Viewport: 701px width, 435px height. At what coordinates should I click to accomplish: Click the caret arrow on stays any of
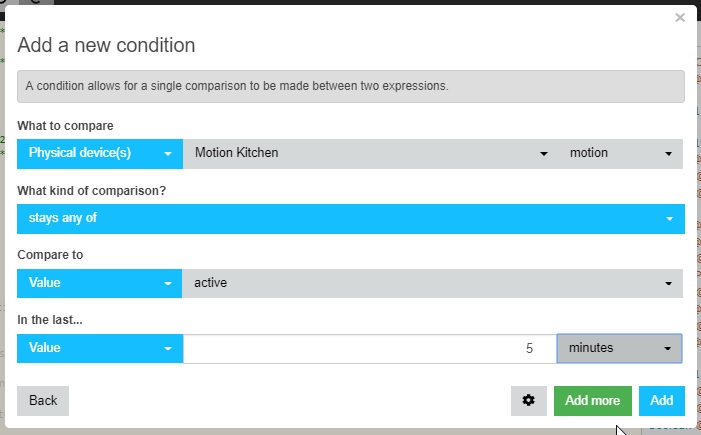(x=669, y=219)
